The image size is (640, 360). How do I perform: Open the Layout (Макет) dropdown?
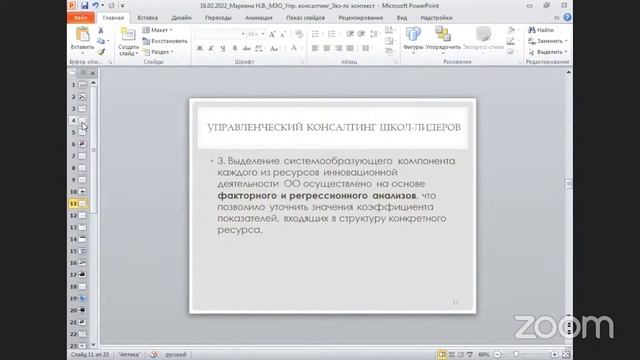[158, 30]
